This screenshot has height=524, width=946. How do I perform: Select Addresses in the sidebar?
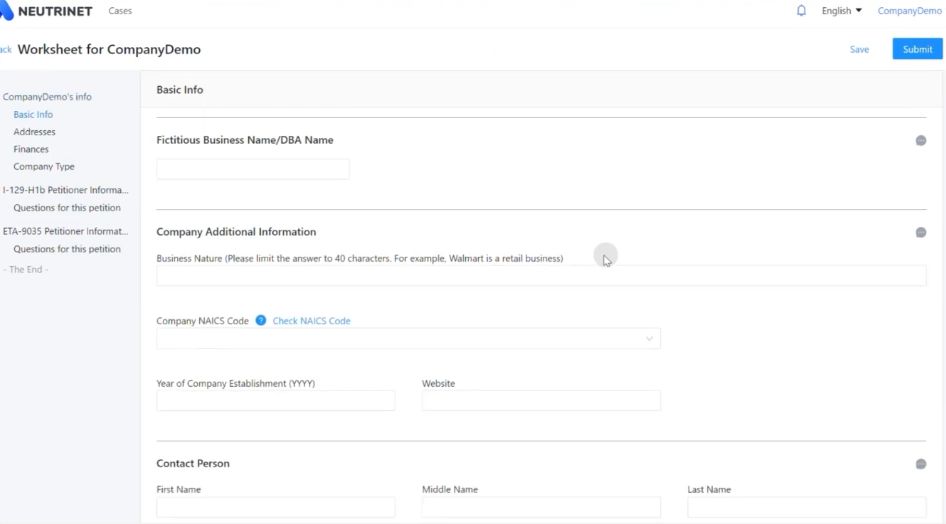34,131
